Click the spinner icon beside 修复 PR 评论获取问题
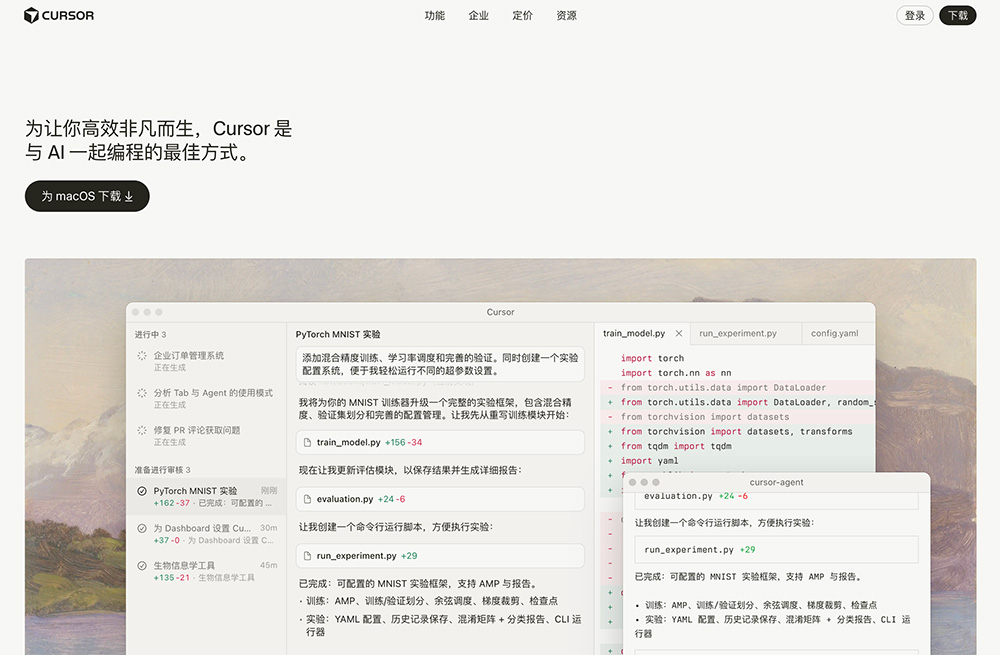 (141, 429)
